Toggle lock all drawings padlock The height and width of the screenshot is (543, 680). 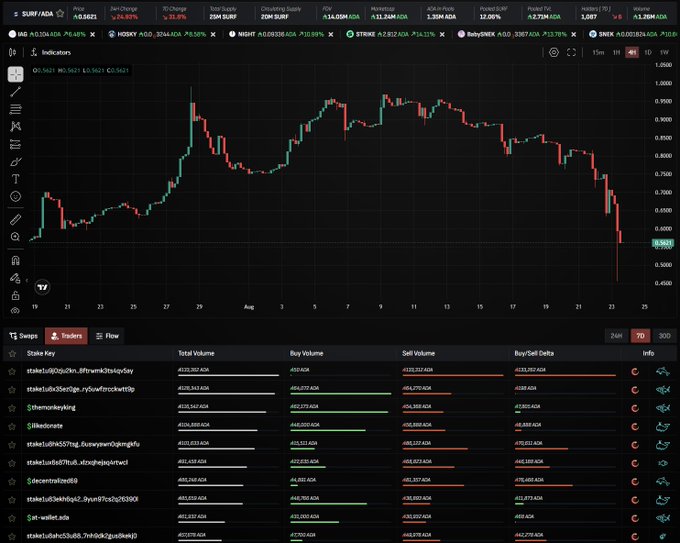(x=16, y=295)
